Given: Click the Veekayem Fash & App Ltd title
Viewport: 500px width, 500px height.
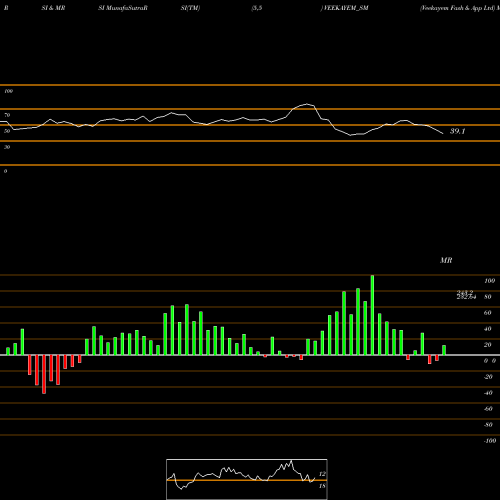Looking at the screenshot, I should [x=457, y=8].
